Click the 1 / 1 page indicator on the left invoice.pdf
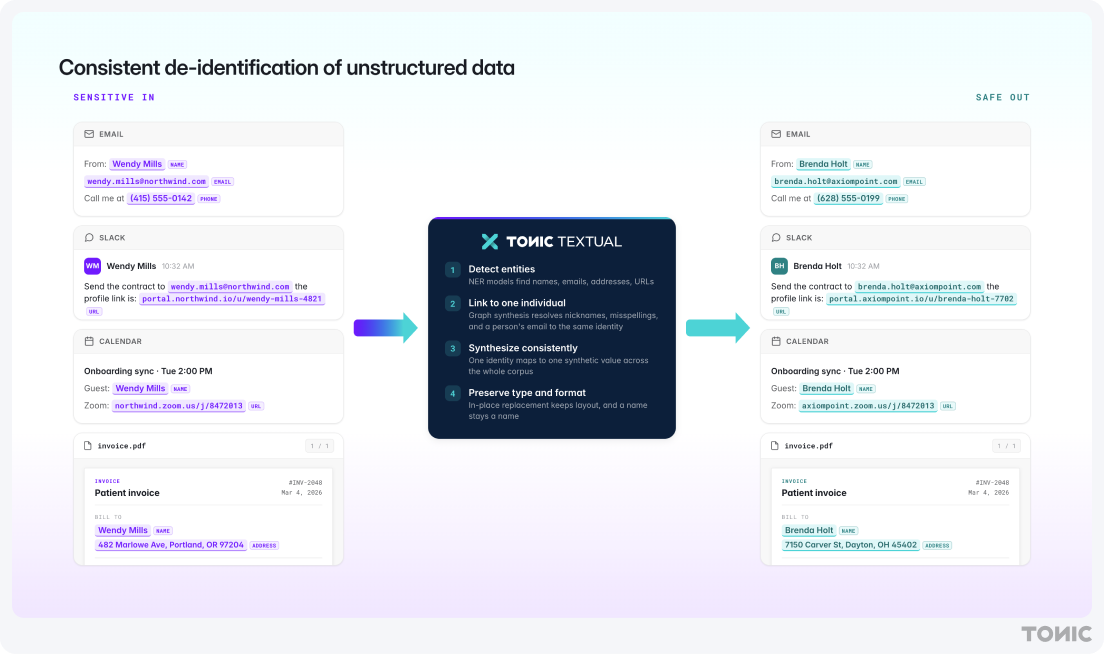This screenshot has width=1104, height=654. (320, 446)
